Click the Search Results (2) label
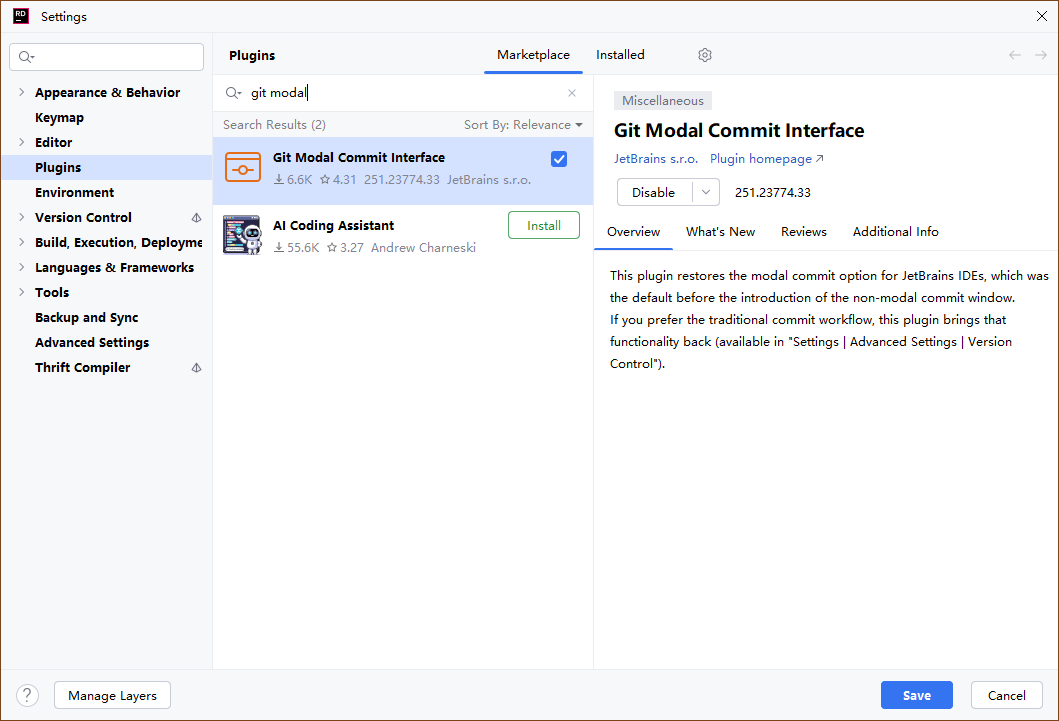The height and width of the screenshot is (721, 1059). pyautogui.click(x=274, y=125)
